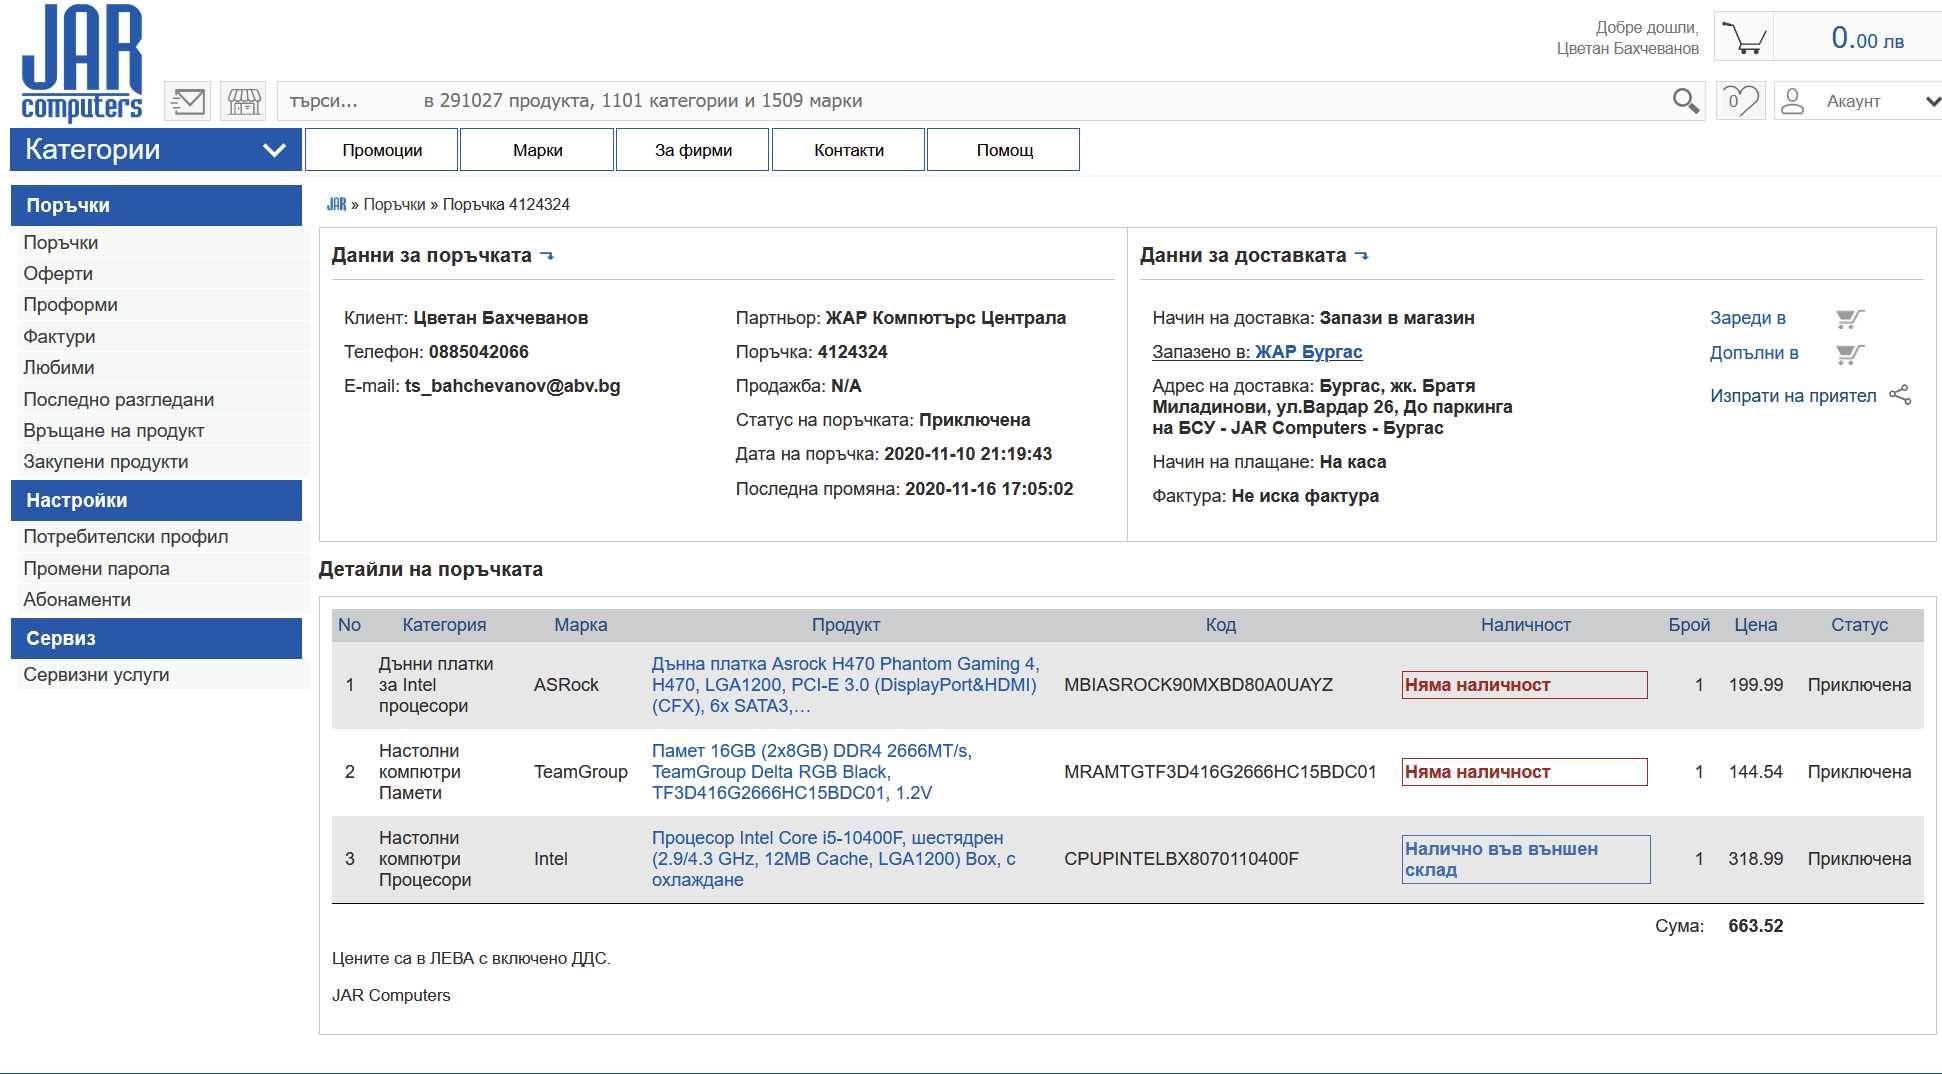The image size is (1942, 1074).
Task: Click the user account avatar icon
Action: point(1793,101)
